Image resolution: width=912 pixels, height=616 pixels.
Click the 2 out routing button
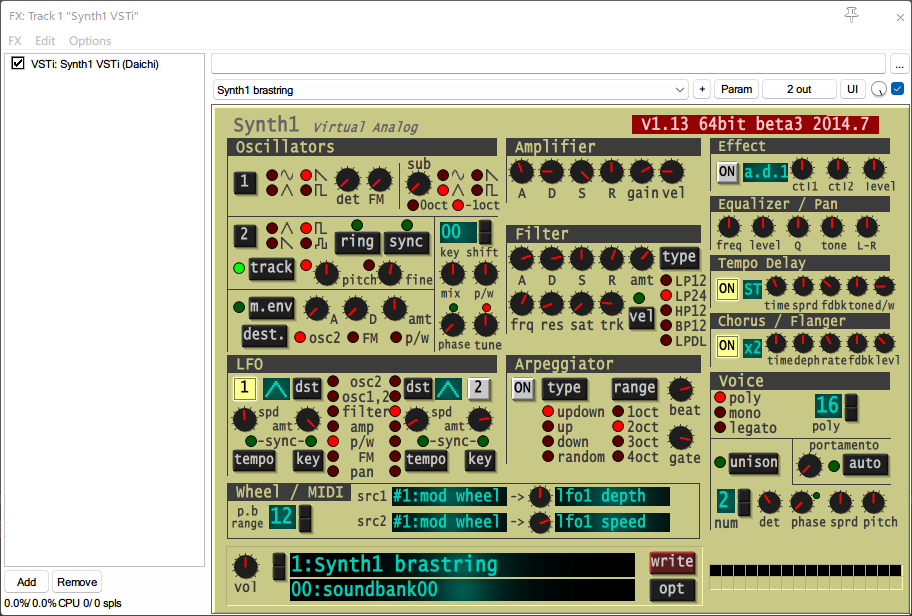click(x=799, y=90)
